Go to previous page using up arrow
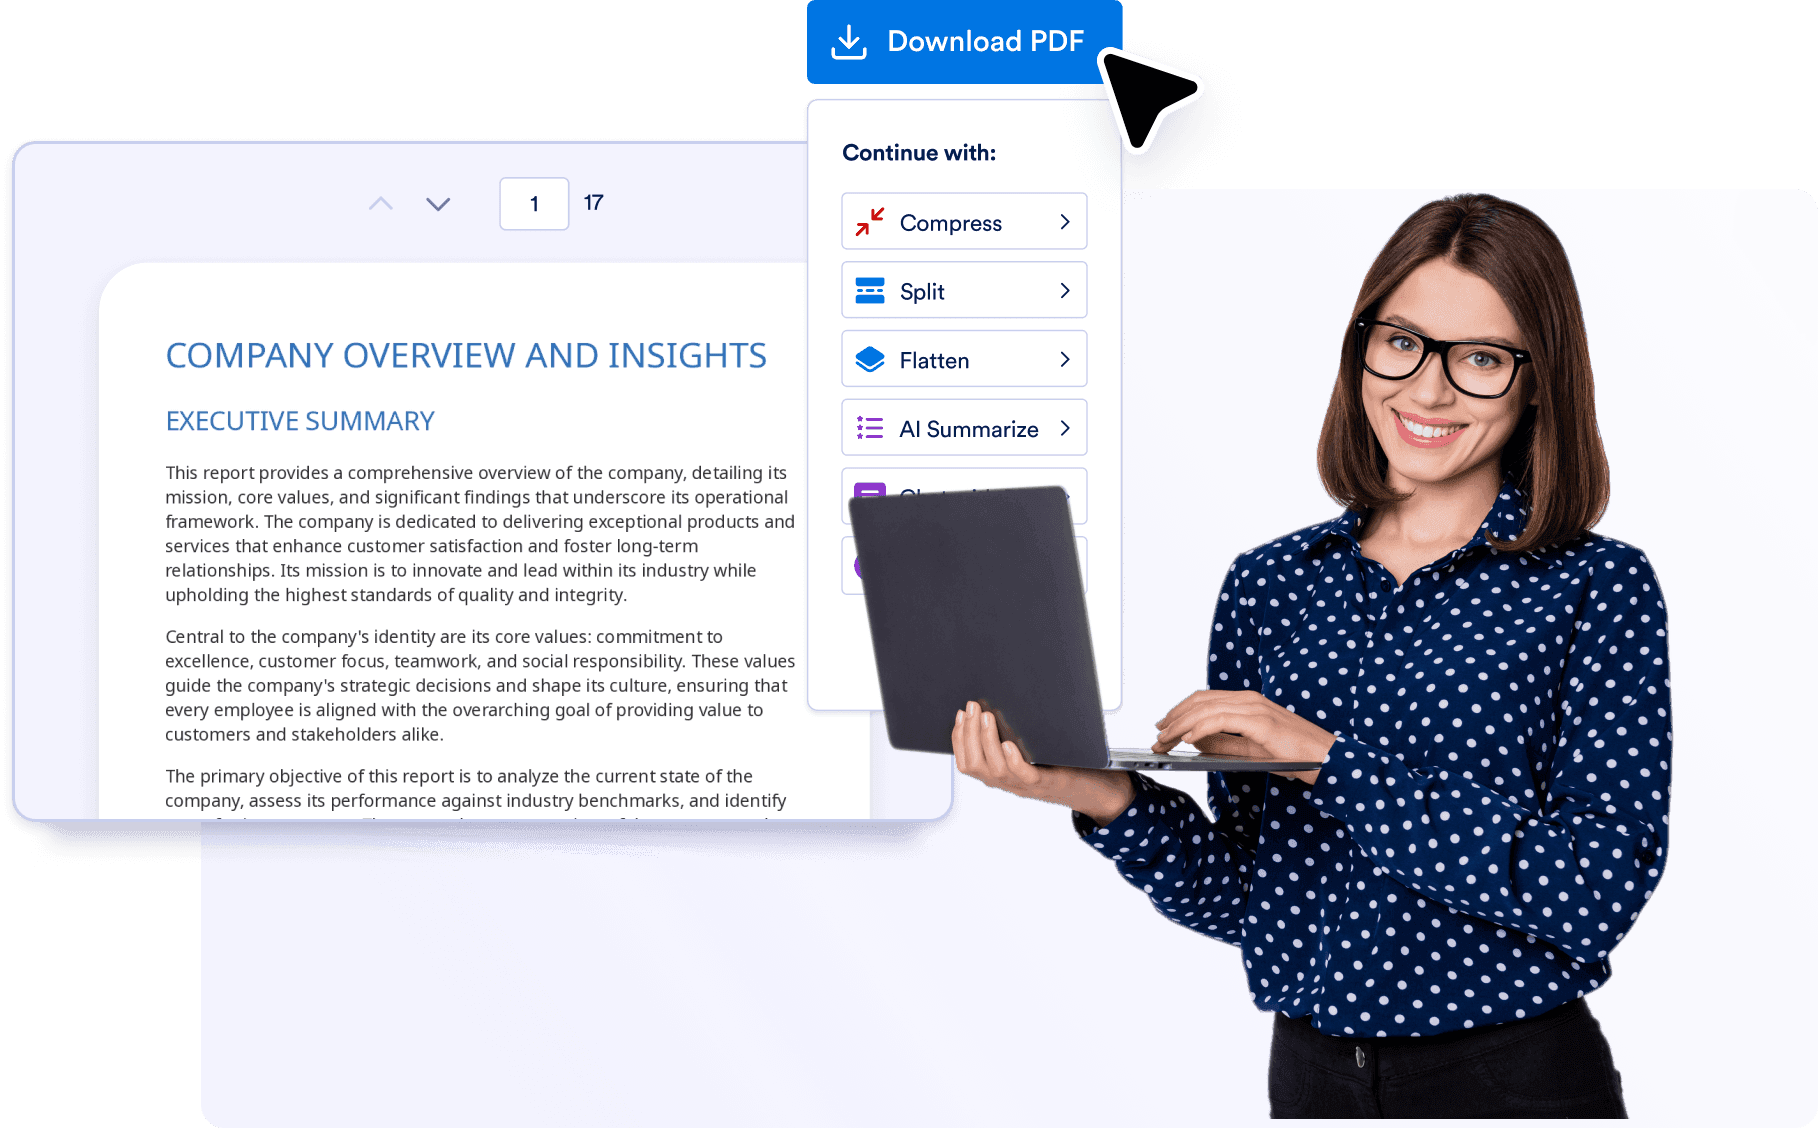Image resolution: width=1818 pixels, height=1128 pixels. click(381, 203)
